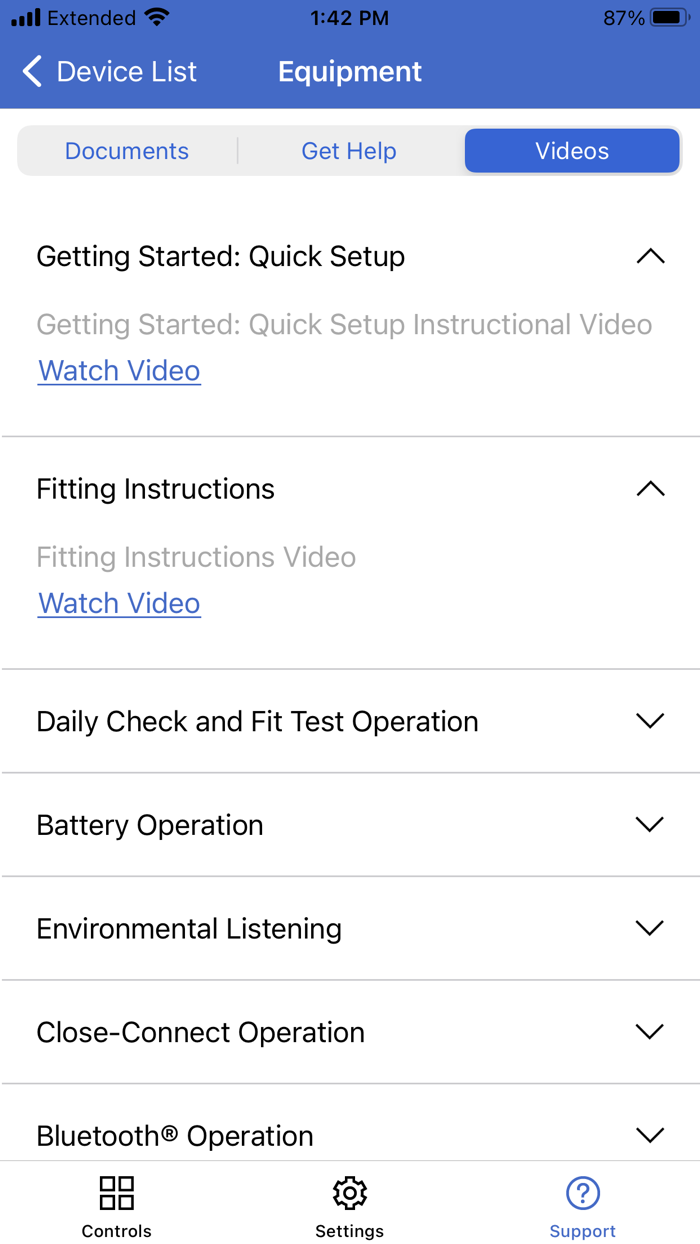
Task: Expand the Bluetooth Operation chevron
Action: tap(650, 1135)
